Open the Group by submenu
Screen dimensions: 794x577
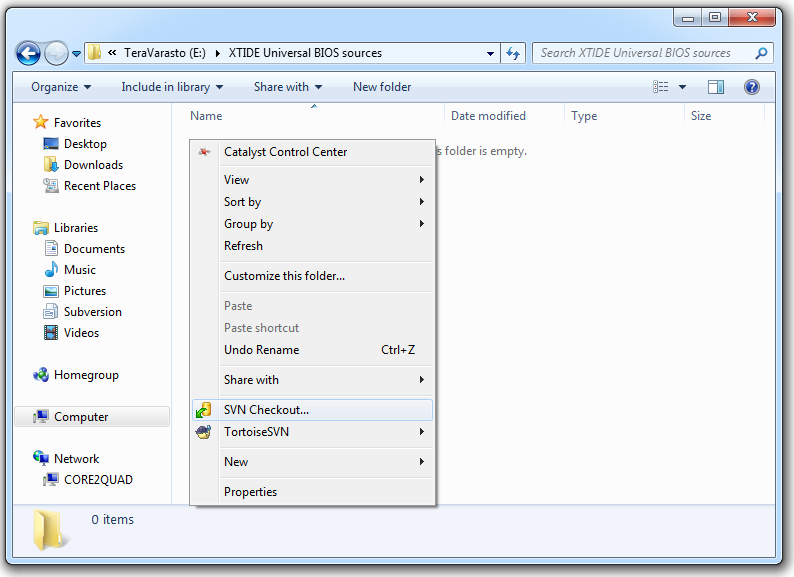[313, 224]
